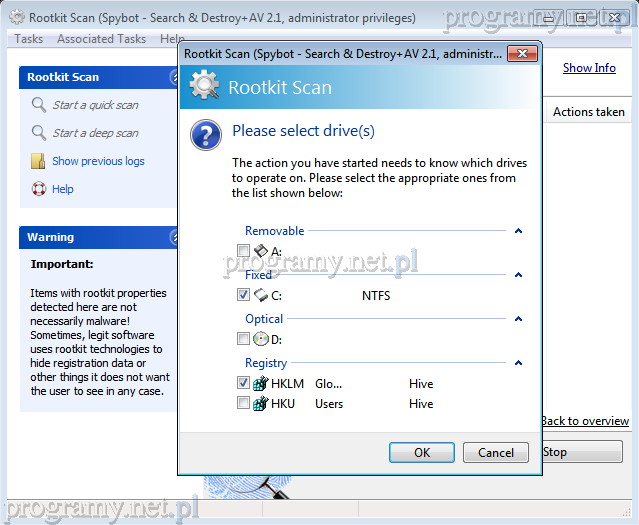Open the Tasks menu
Screen dimensions: 639x525
click(x=29, y=39)
